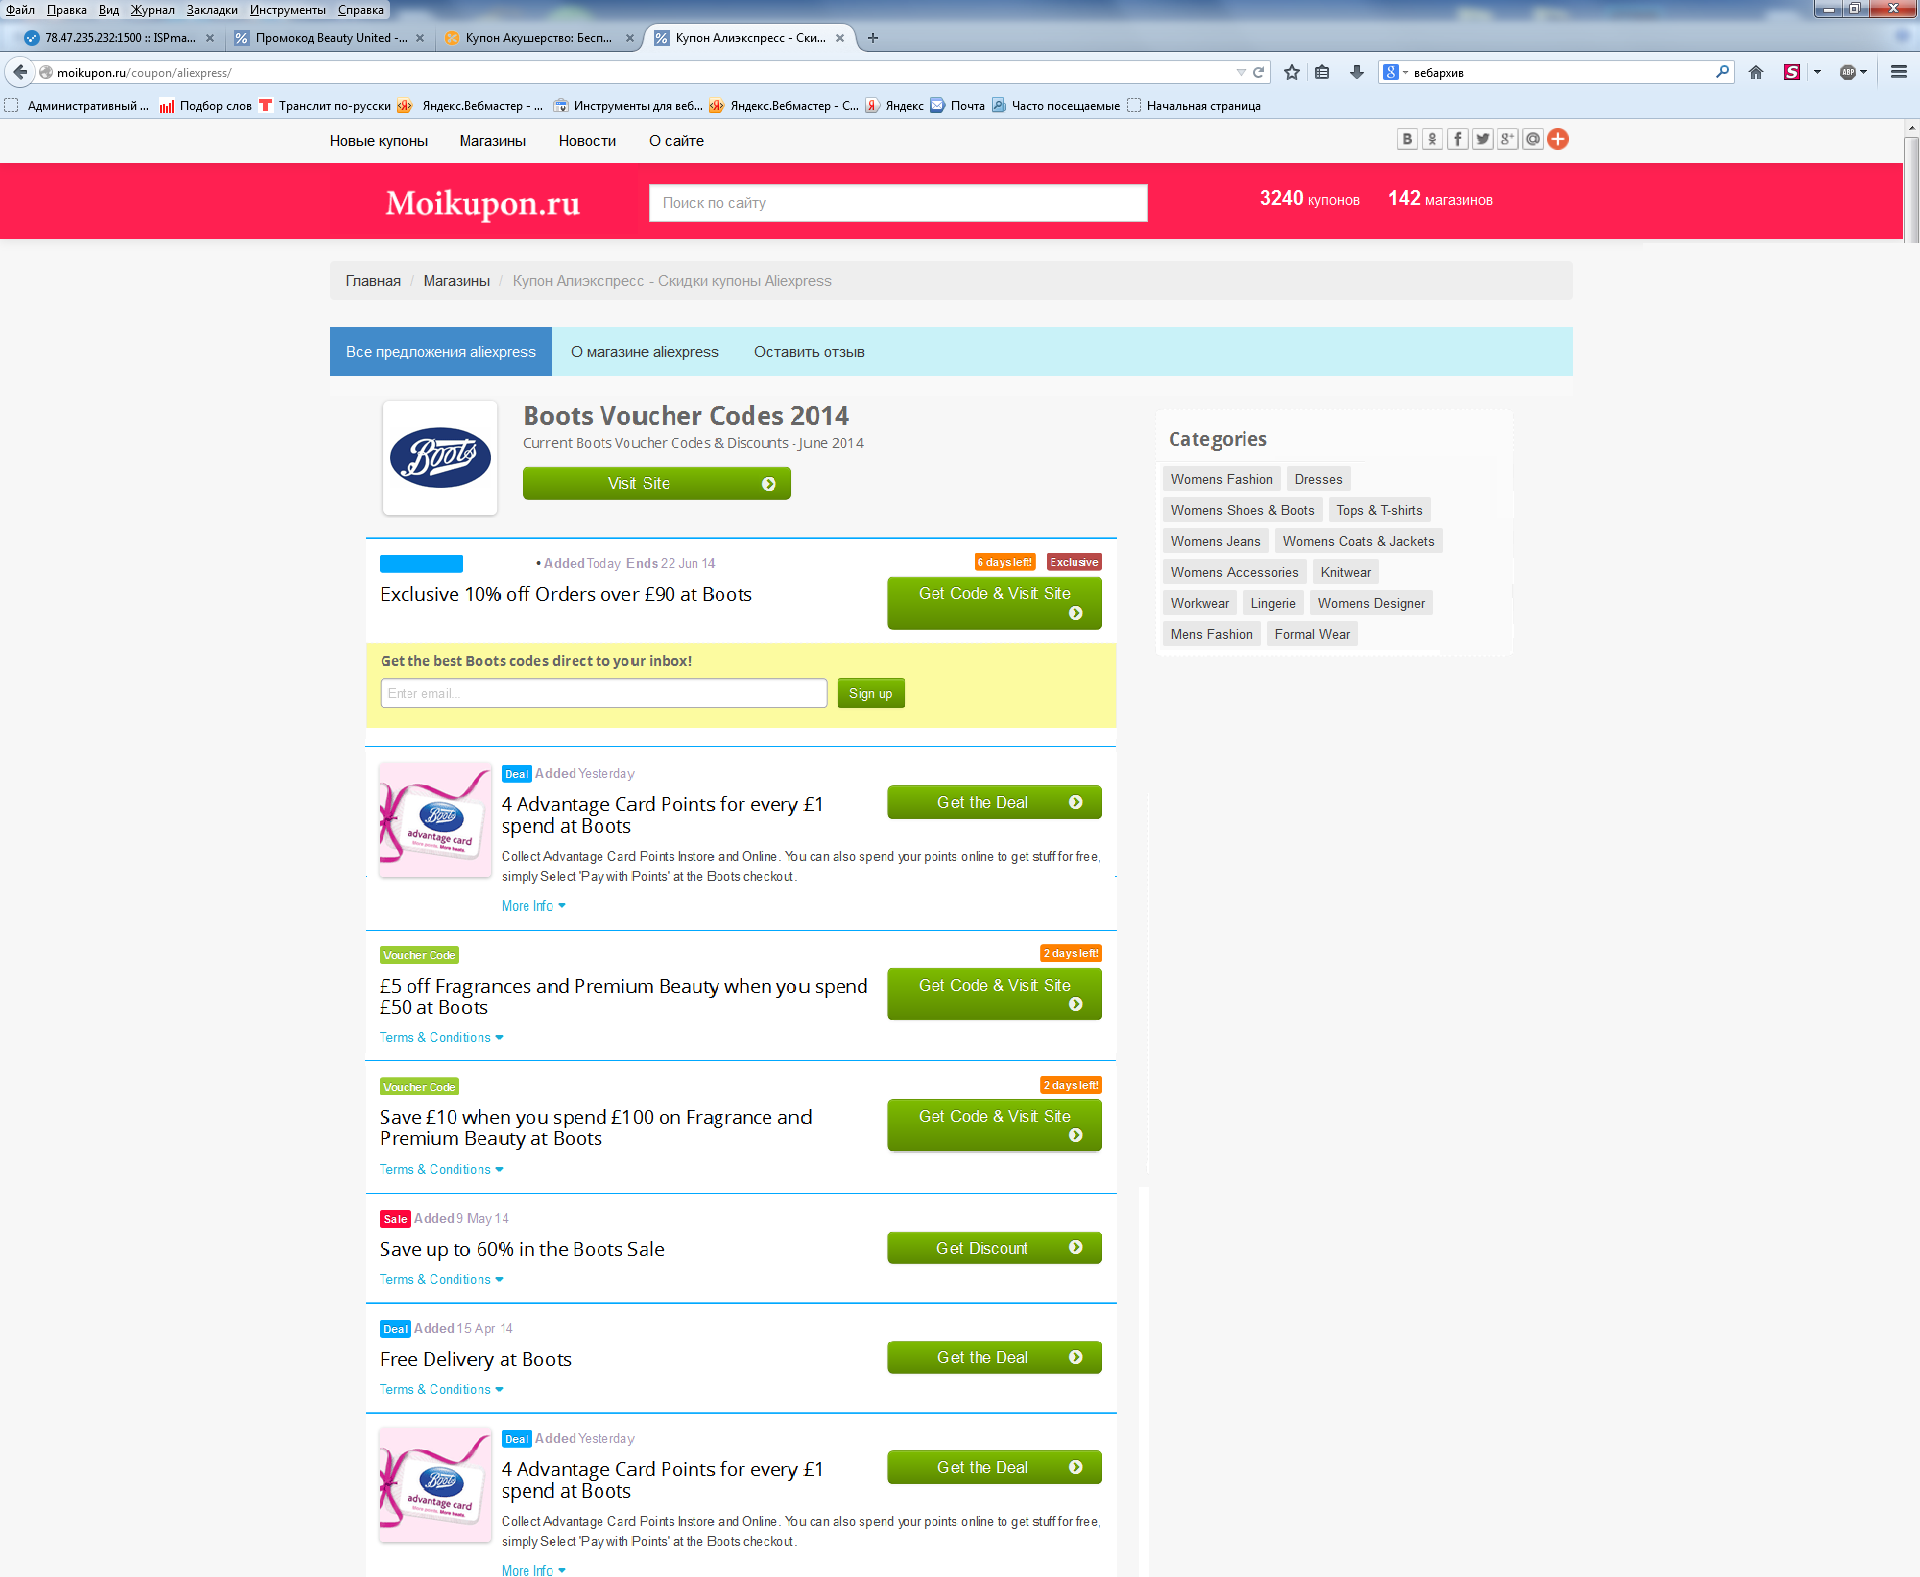The image size is (1920, 1577).
Task: Expand Terms & Conditions for Save £10 offer
Action: click(x=441, y=1169)
